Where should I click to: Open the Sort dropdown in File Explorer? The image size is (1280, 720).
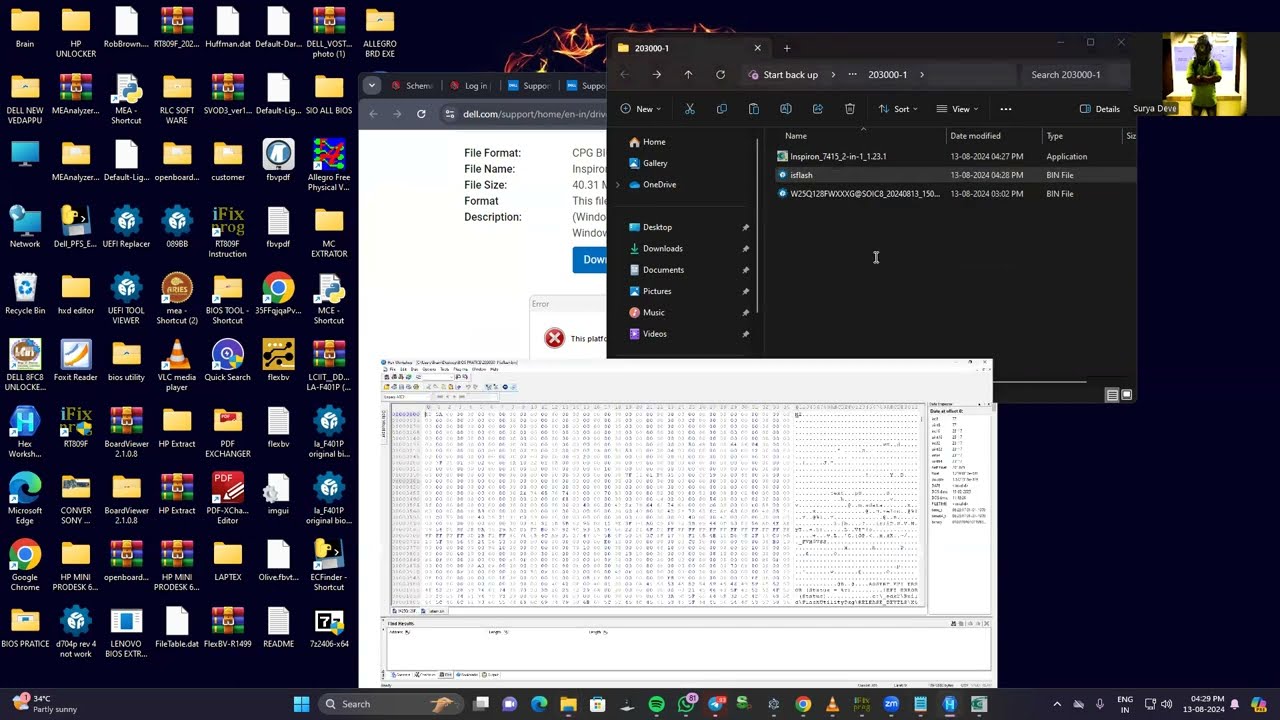(898, 109)
